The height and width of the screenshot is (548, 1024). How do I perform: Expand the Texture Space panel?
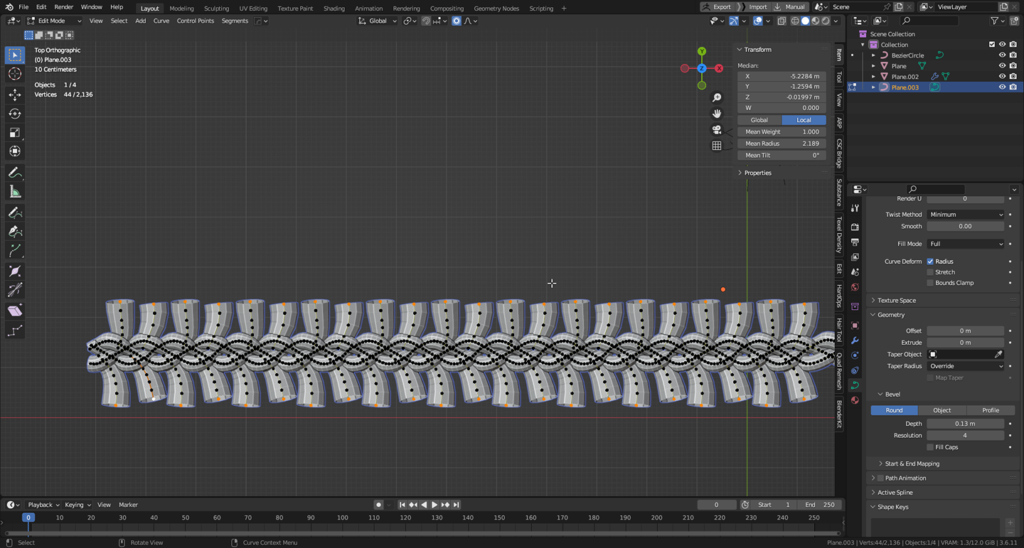point(896,300)
